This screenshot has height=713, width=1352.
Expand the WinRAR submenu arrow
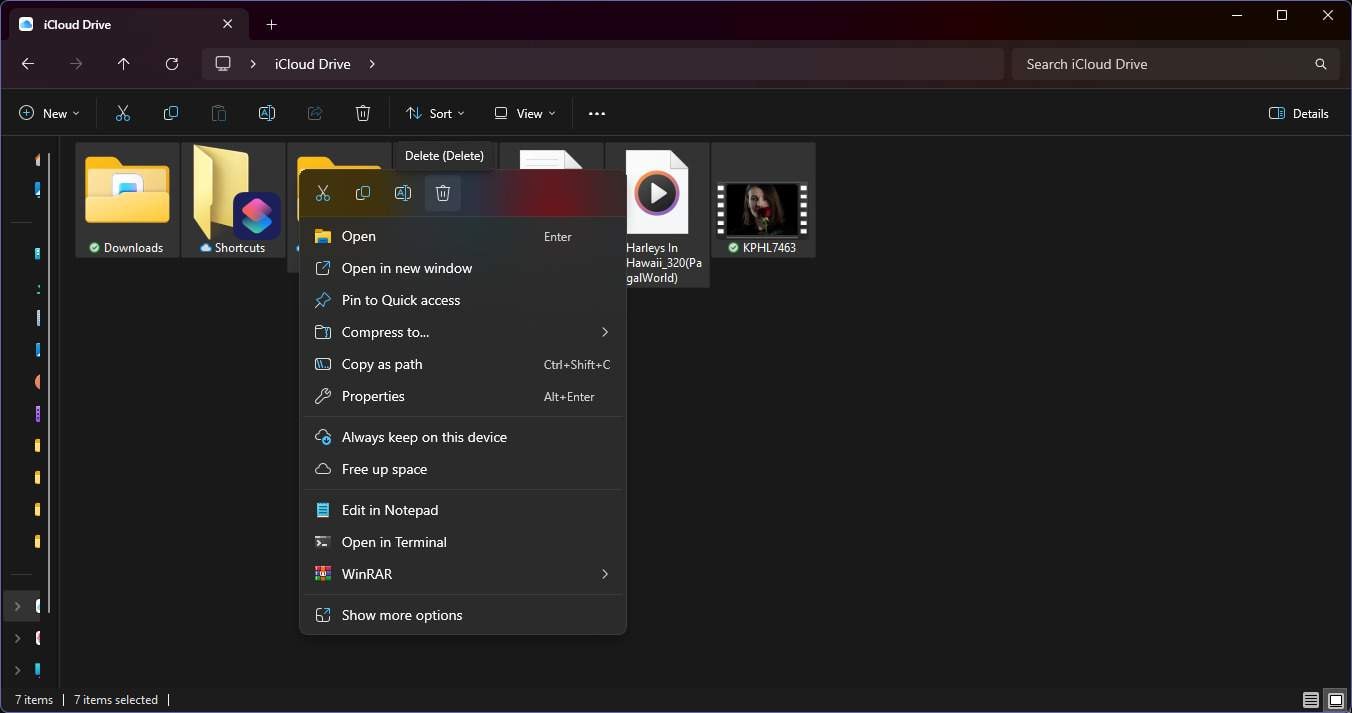605,574
